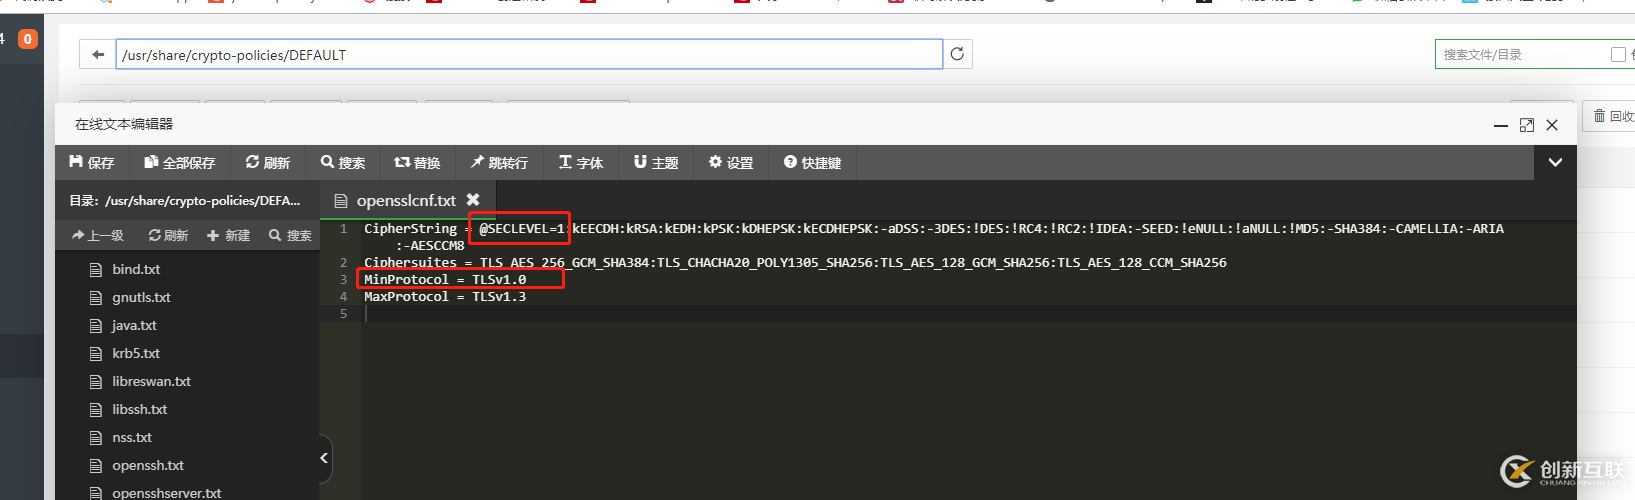
Task: Open Theme (主题) menu
Action: click(656, 163)
